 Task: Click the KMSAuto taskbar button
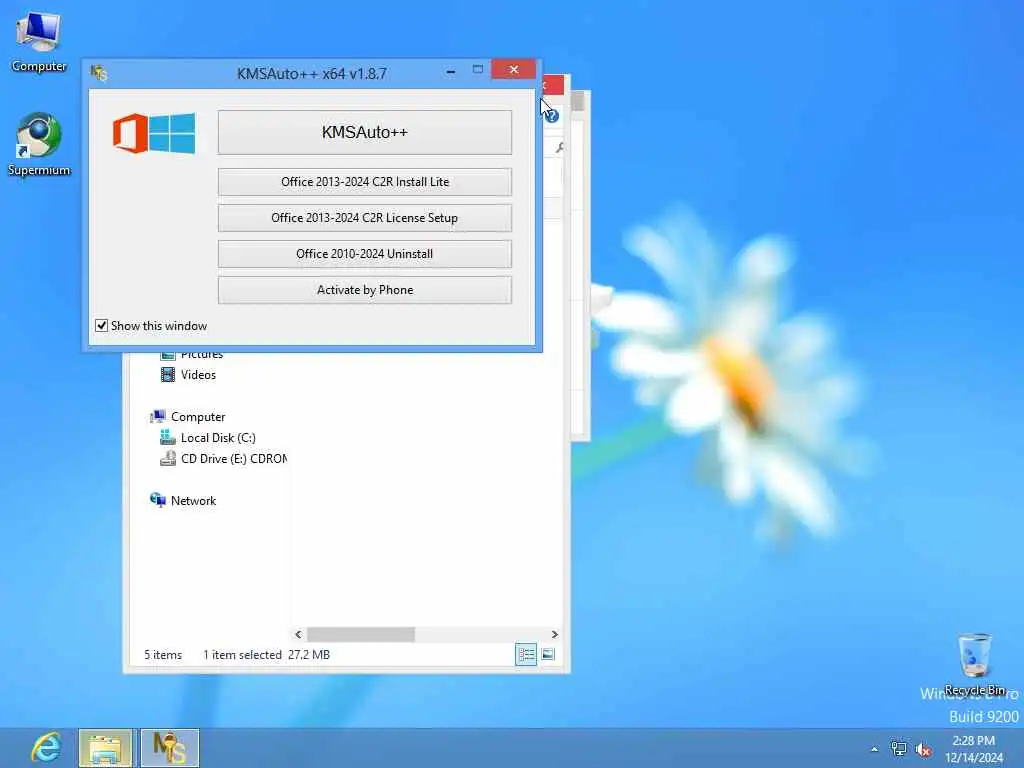coord(169,748)
